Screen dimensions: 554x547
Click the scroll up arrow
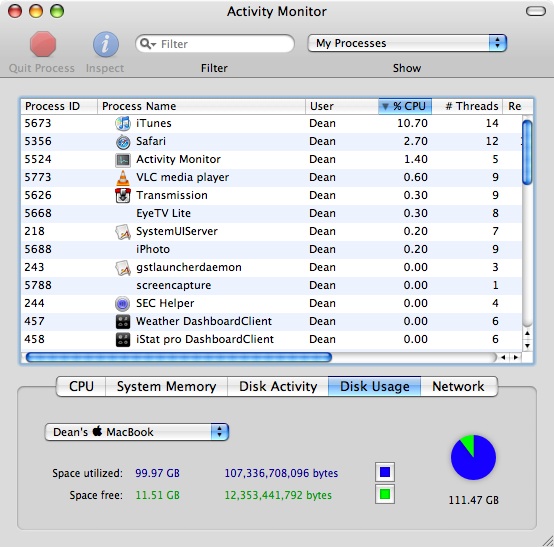pyautogui.click(x=527, y=333)
